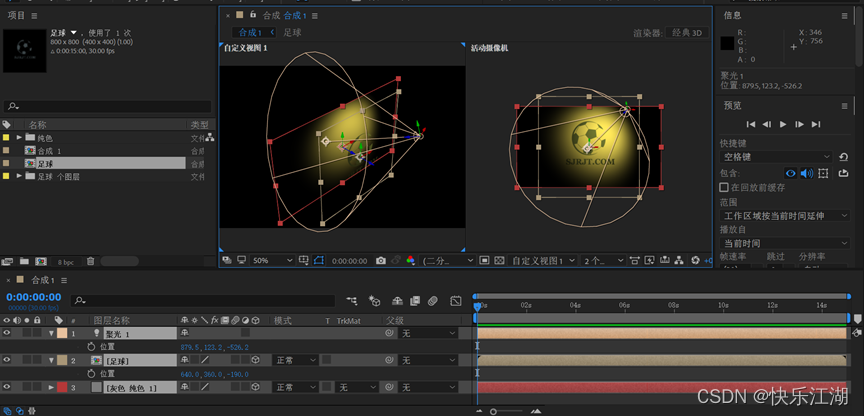The image size is (864, 416).
Task: Expand the 纯色 folder in project panel
Action: (x=19, y=137)
